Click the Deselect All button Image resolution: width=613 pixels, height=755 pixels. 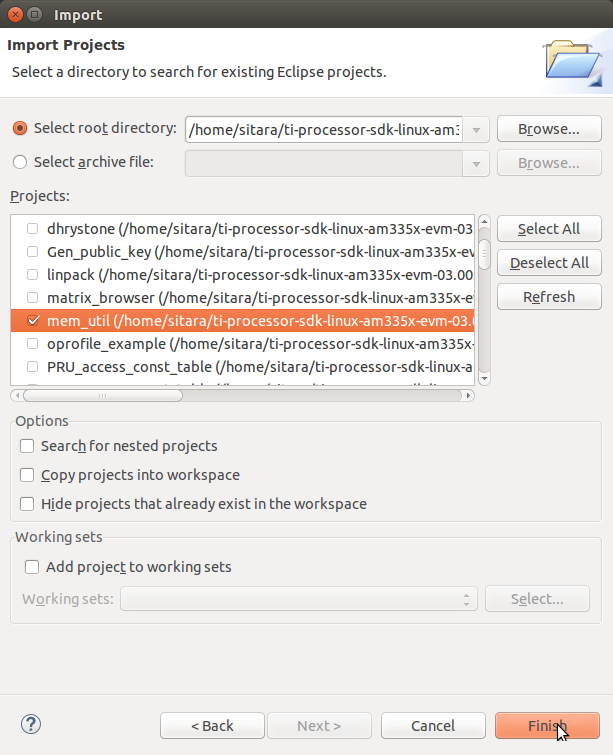pos(548,263)
